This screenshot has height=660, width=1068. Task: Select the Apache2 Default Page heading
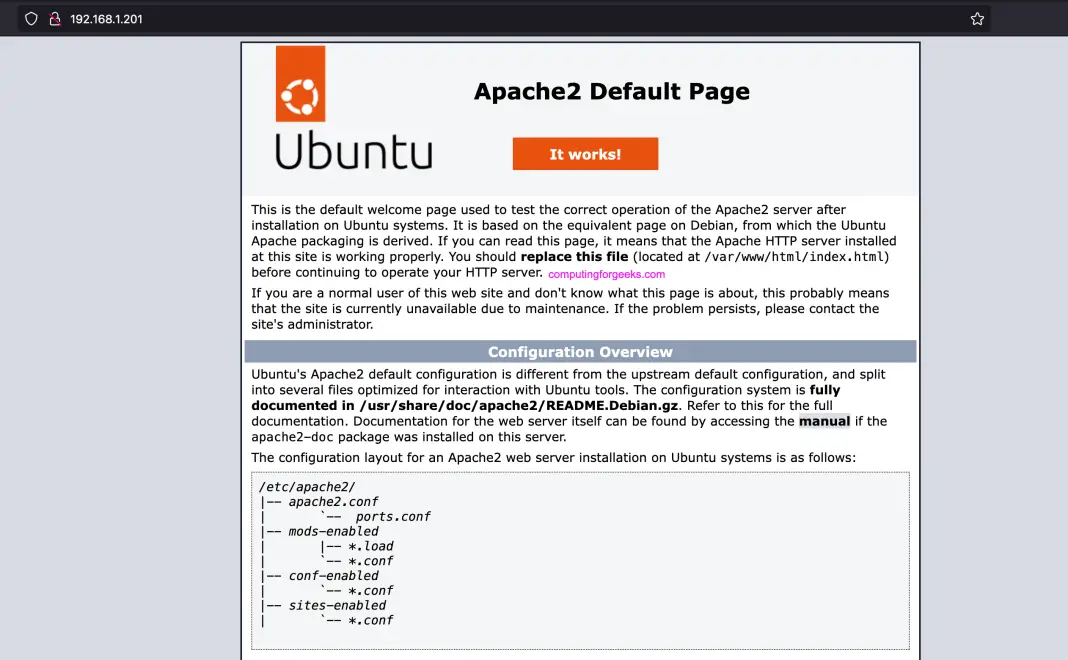coord(611,91)
